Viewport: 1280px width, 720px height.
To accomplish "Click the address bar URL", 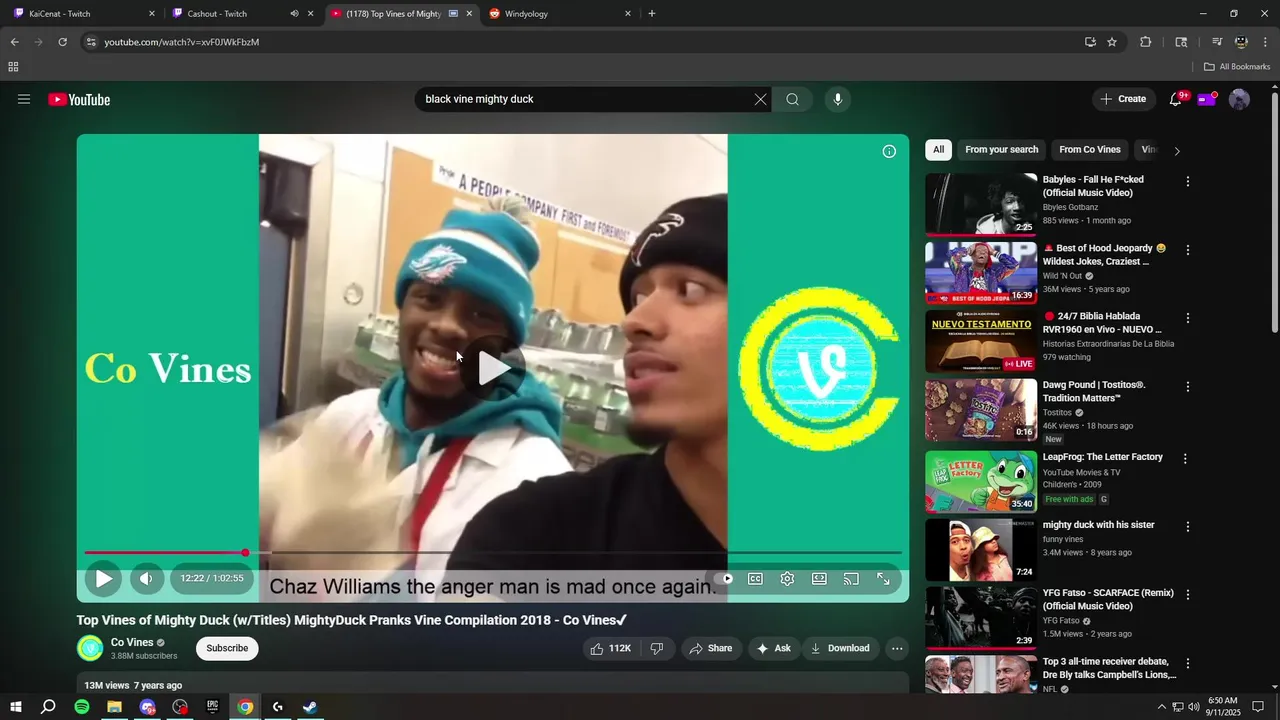I will click(182, 42).
